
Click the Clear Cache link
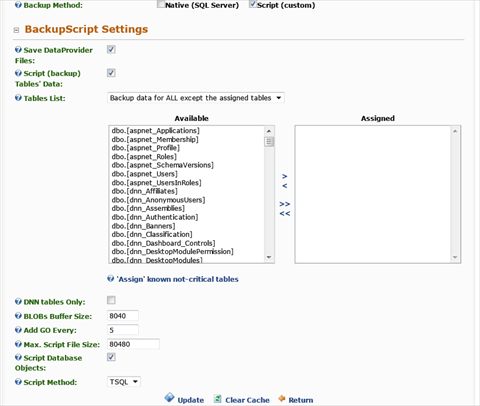(x=247, y=400)
